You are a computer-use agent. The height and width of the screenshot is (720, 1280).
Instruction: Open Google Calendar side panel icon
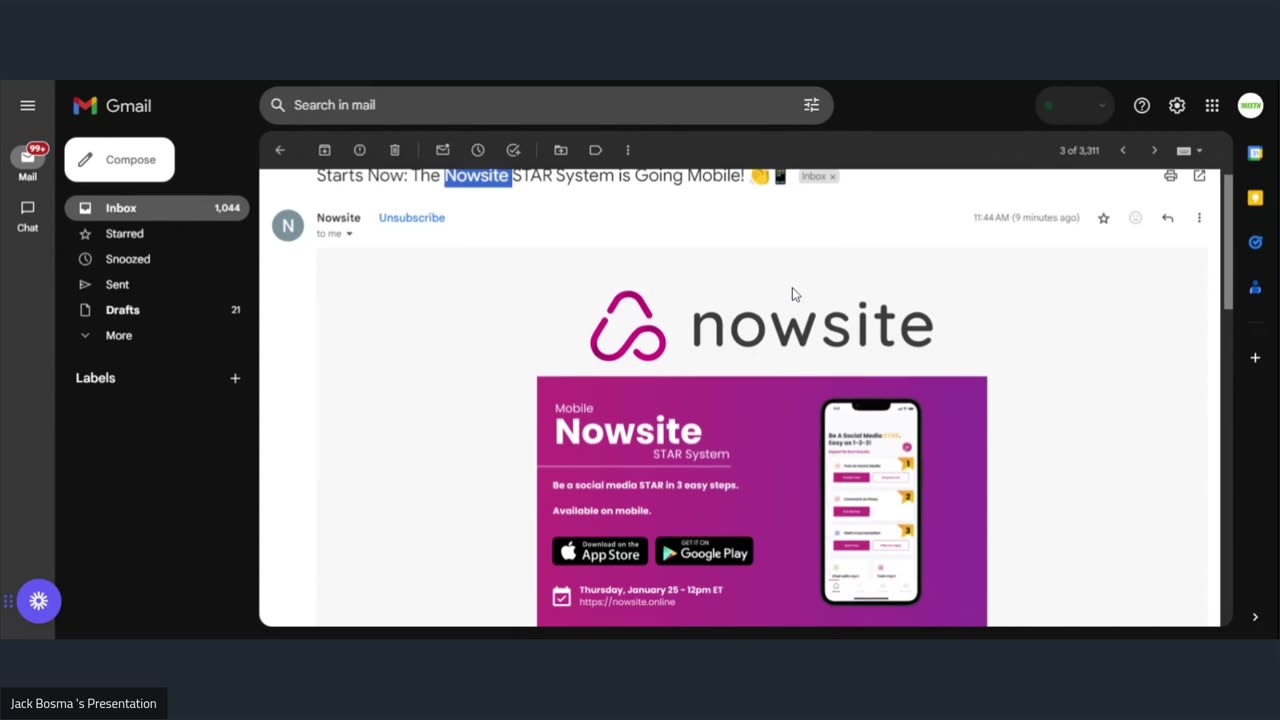[x=1255, y=153]
